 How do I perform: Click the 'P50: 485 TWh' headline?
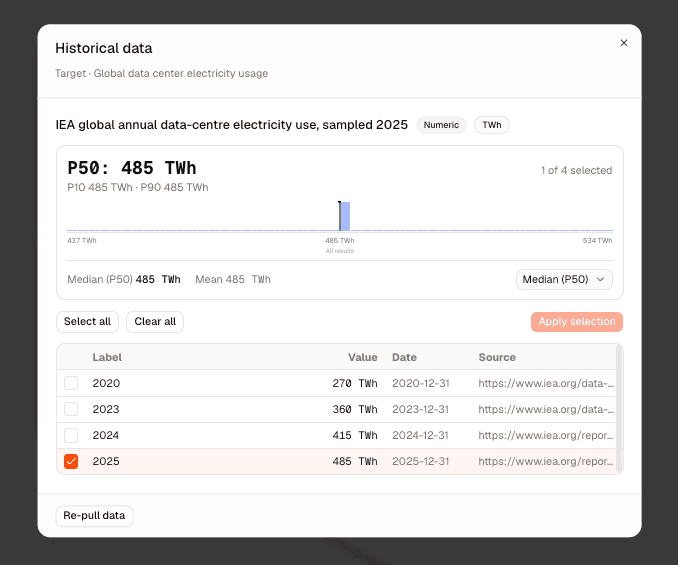pyautogui.click(x=132, y=168)
